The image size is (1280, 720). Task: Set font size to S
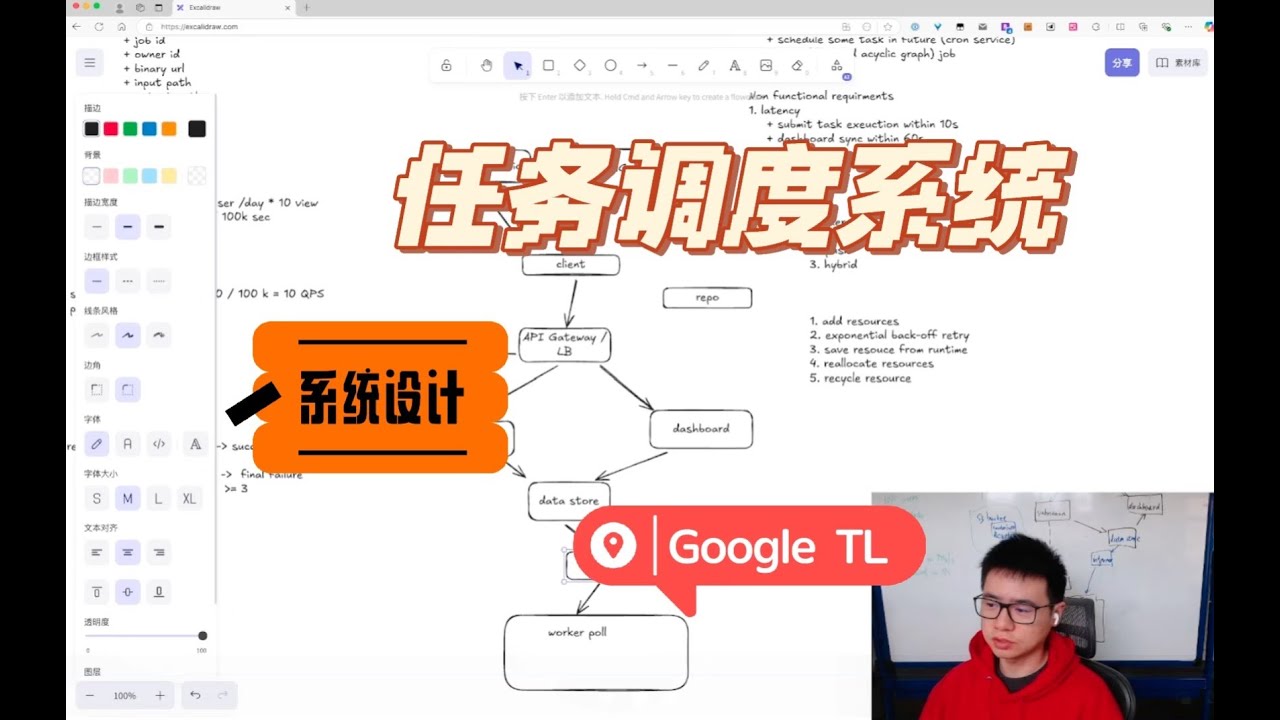tap(97, 498)
